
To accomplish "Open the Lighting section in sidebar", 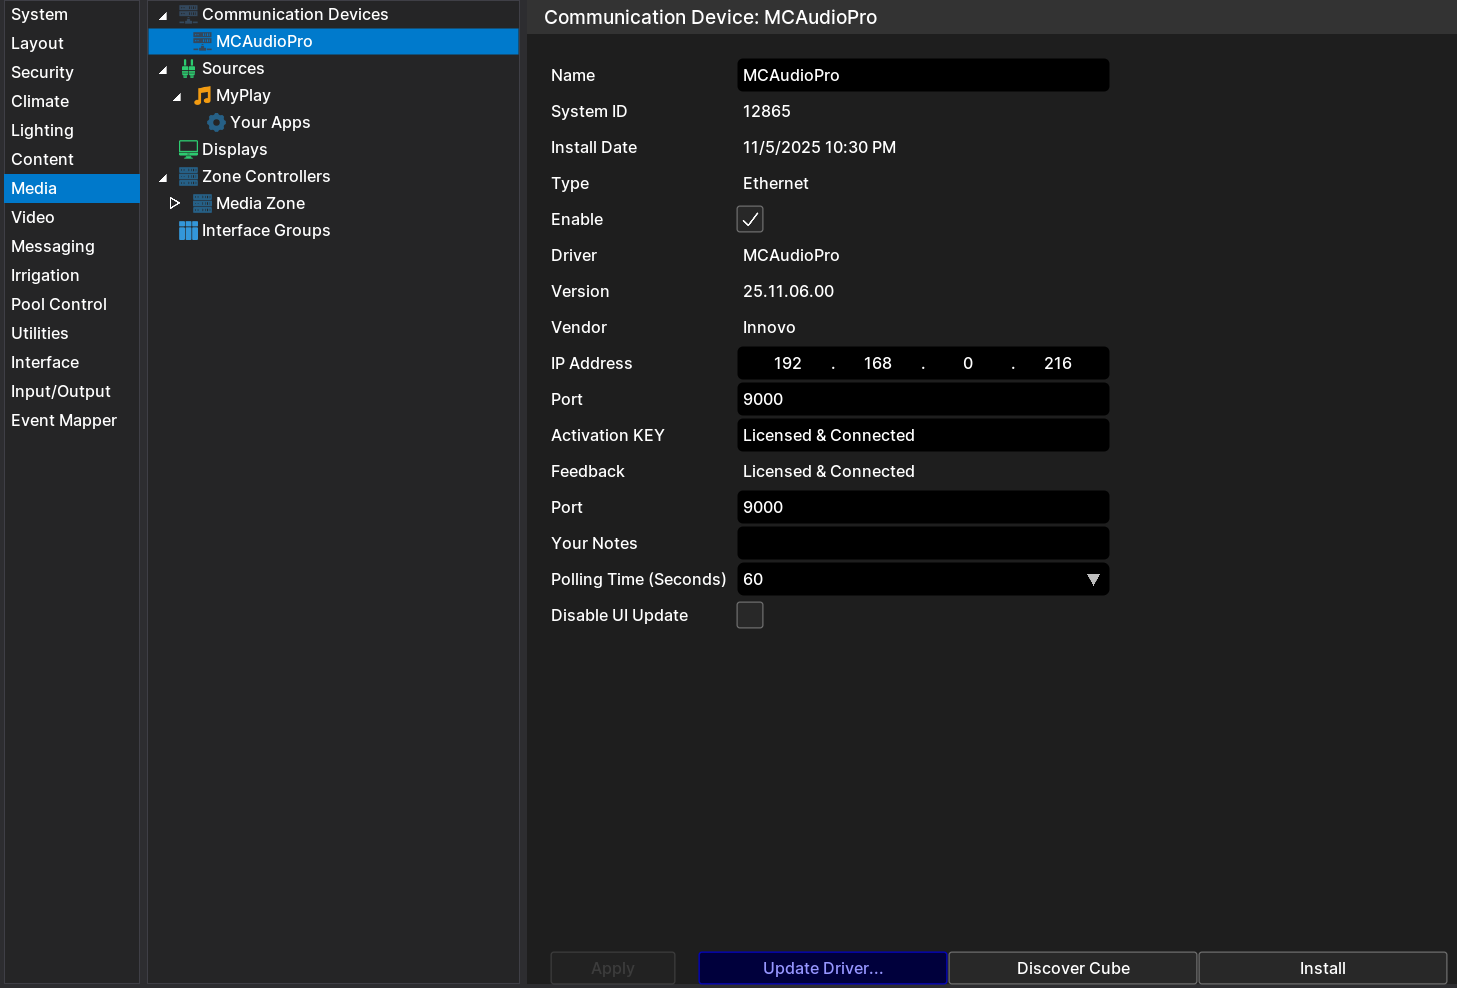I will (x=42, y=130).
